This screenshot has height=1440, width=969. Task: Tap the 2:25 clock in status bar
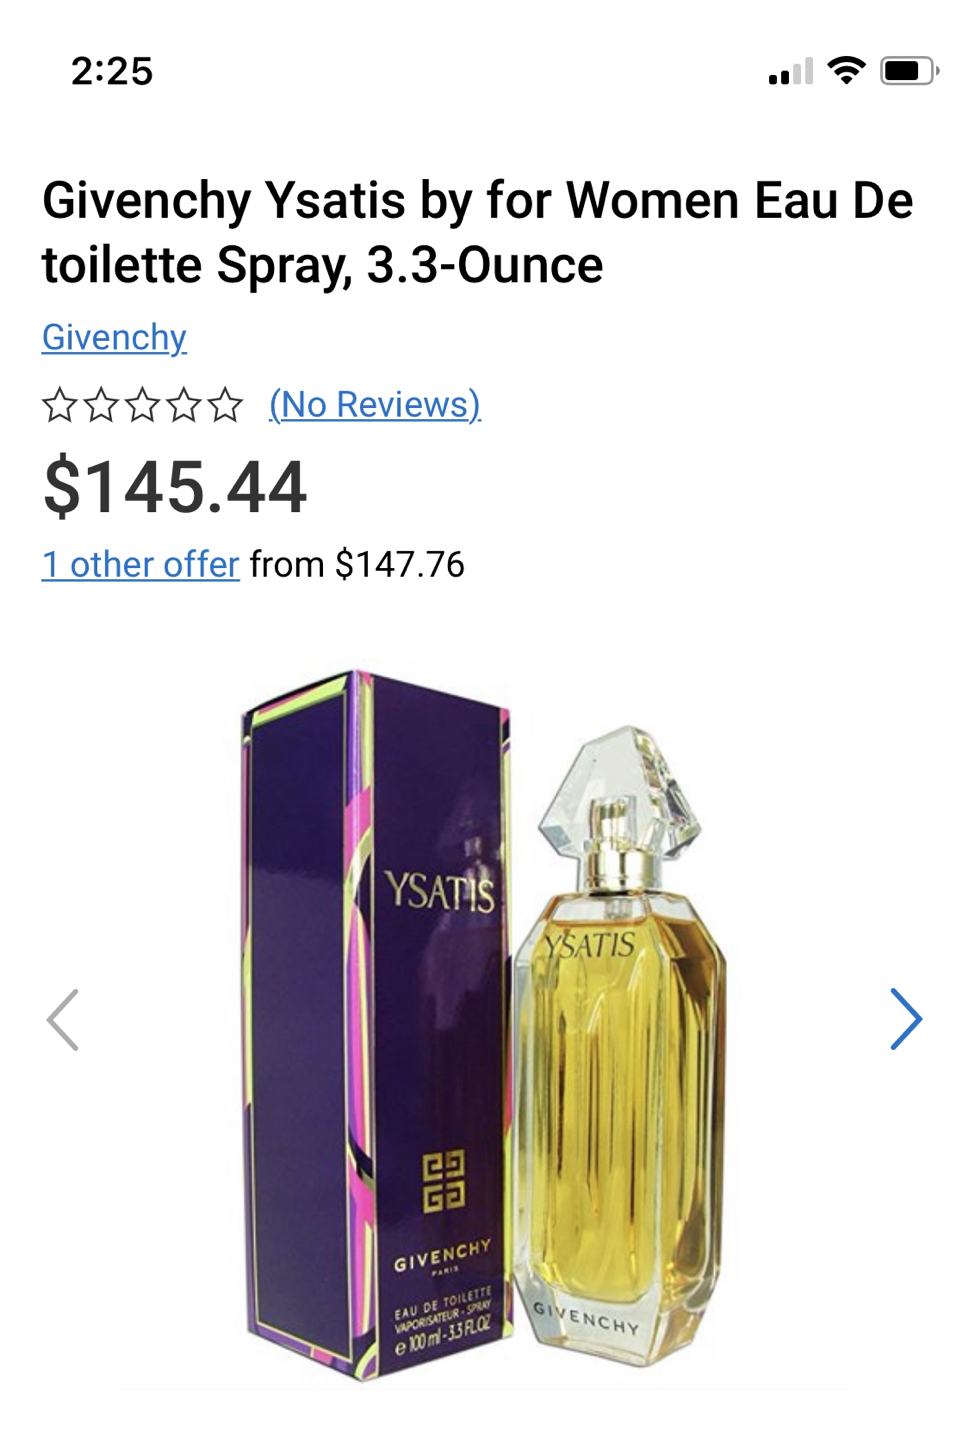[x=112, y=71]
